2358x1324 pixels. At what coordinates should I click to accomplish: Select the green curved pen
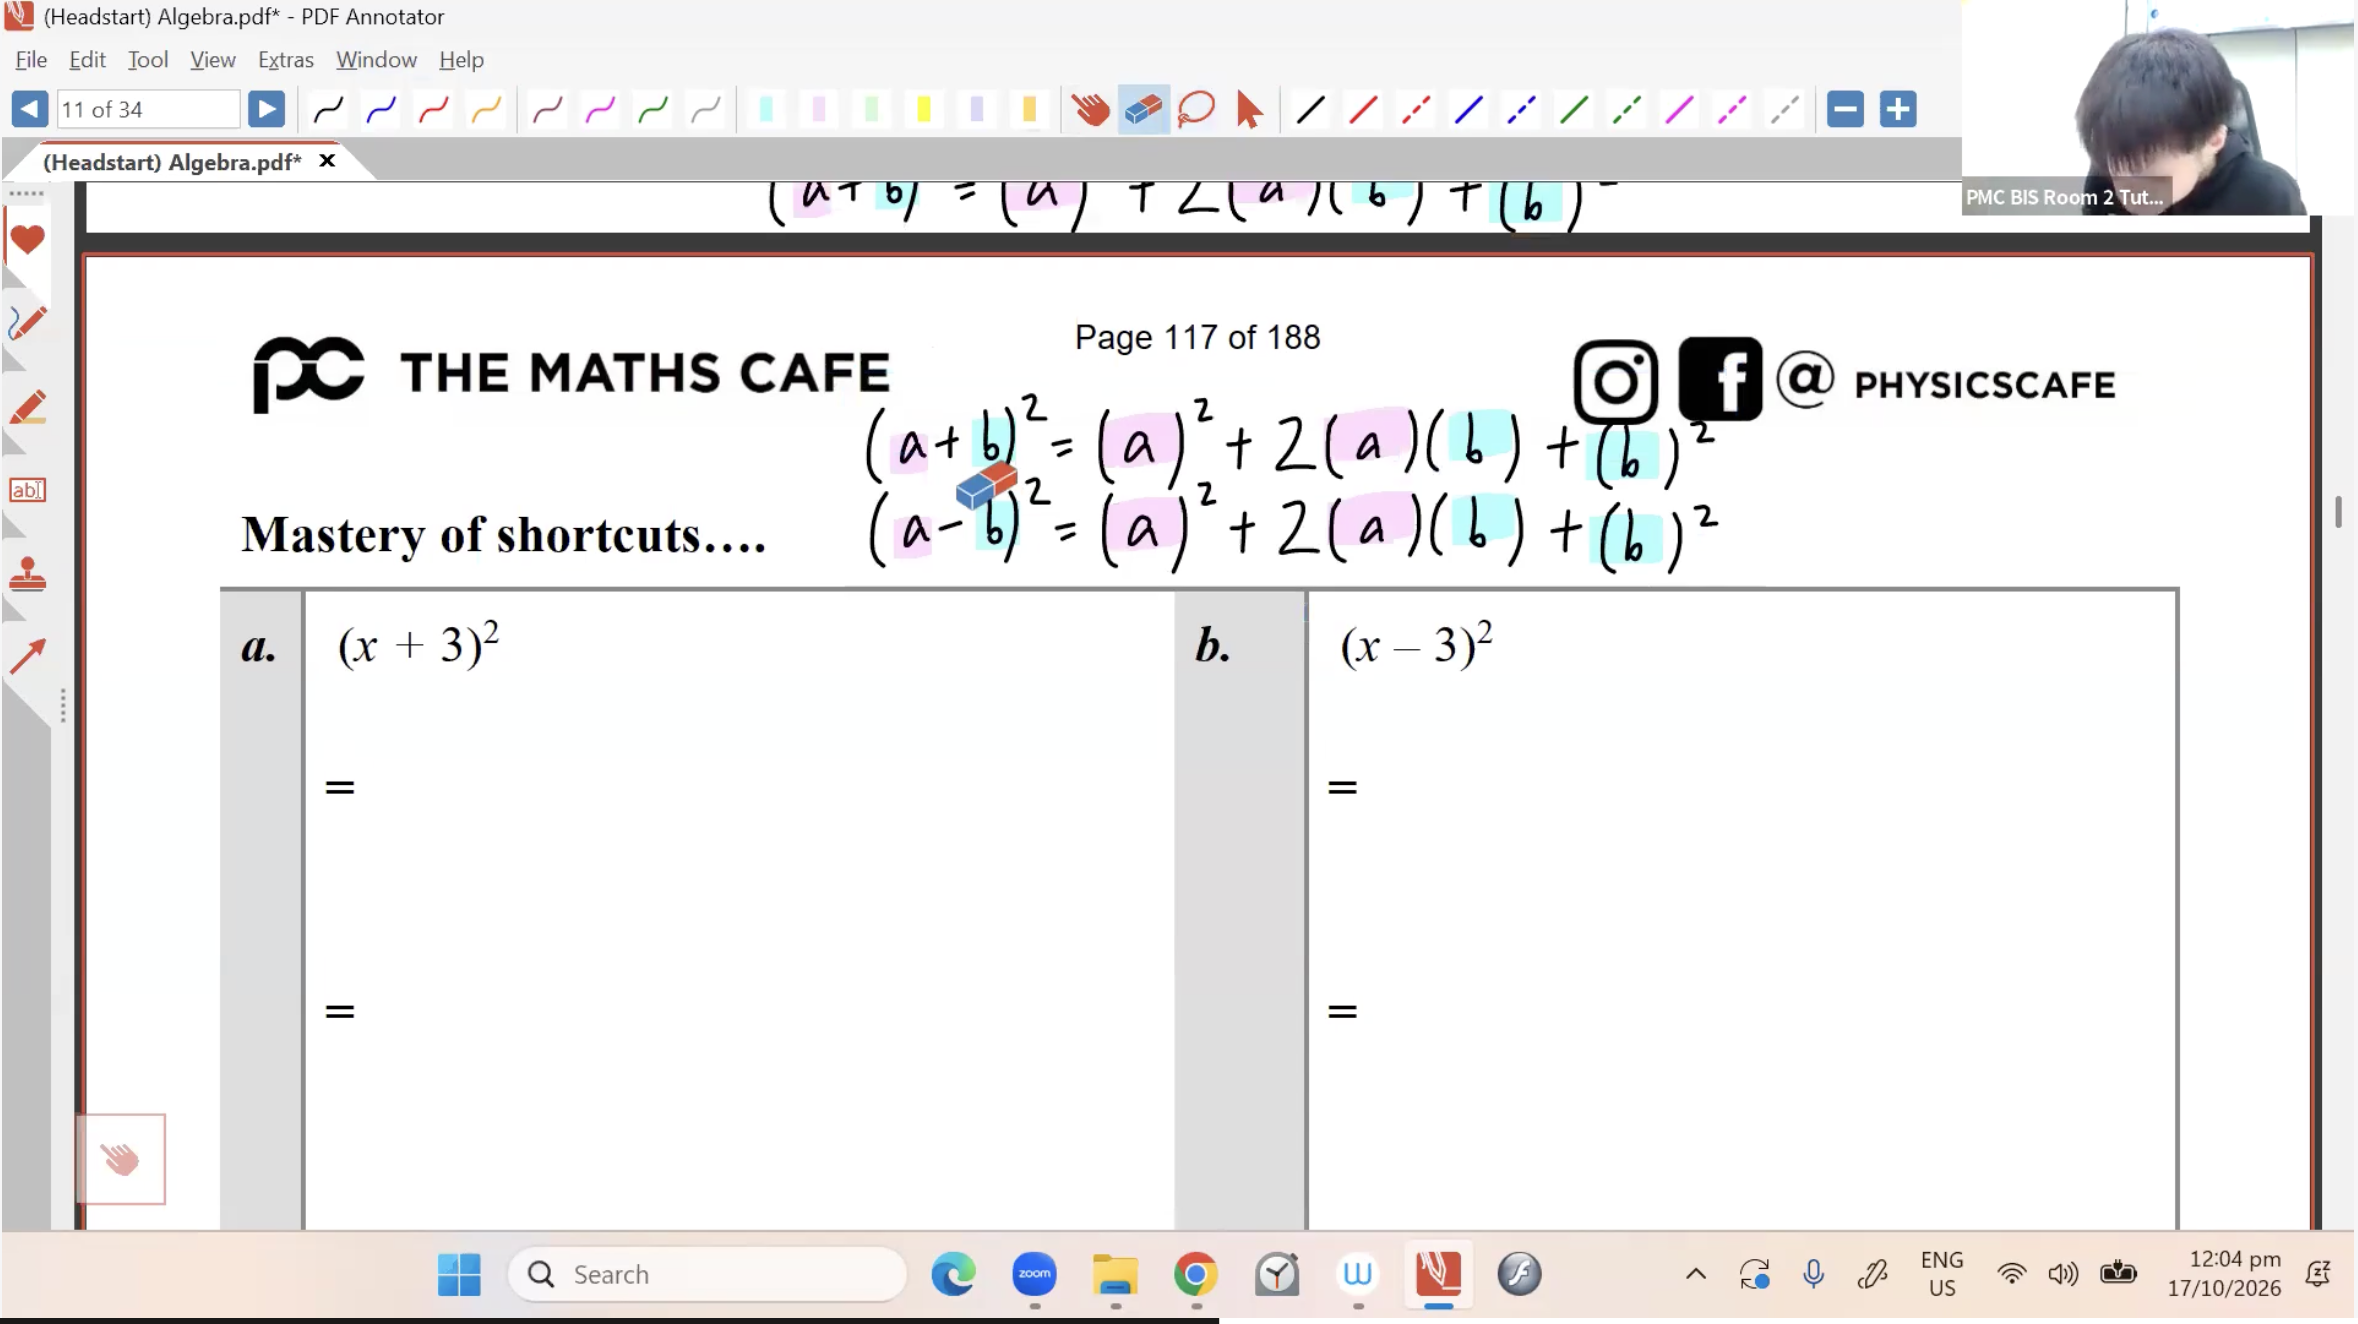tap(653, 109)
